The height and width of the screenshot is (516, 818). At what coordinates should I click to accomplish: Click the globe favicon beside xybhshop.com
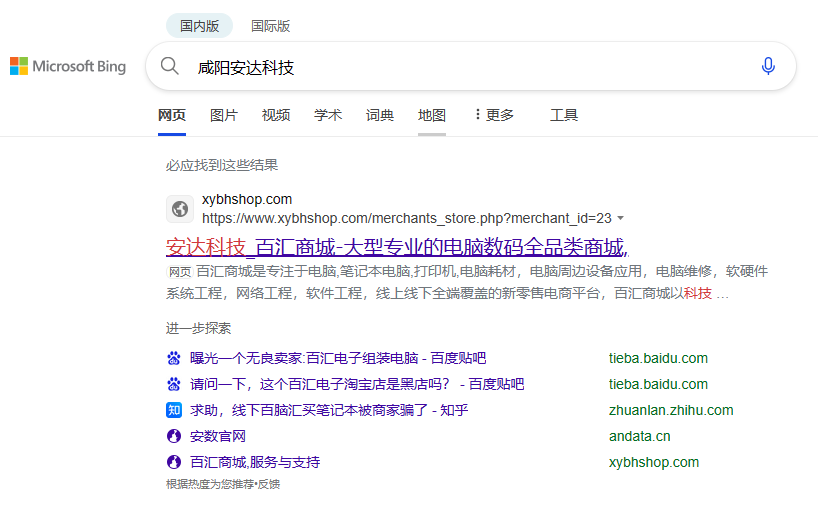[180, 209]
